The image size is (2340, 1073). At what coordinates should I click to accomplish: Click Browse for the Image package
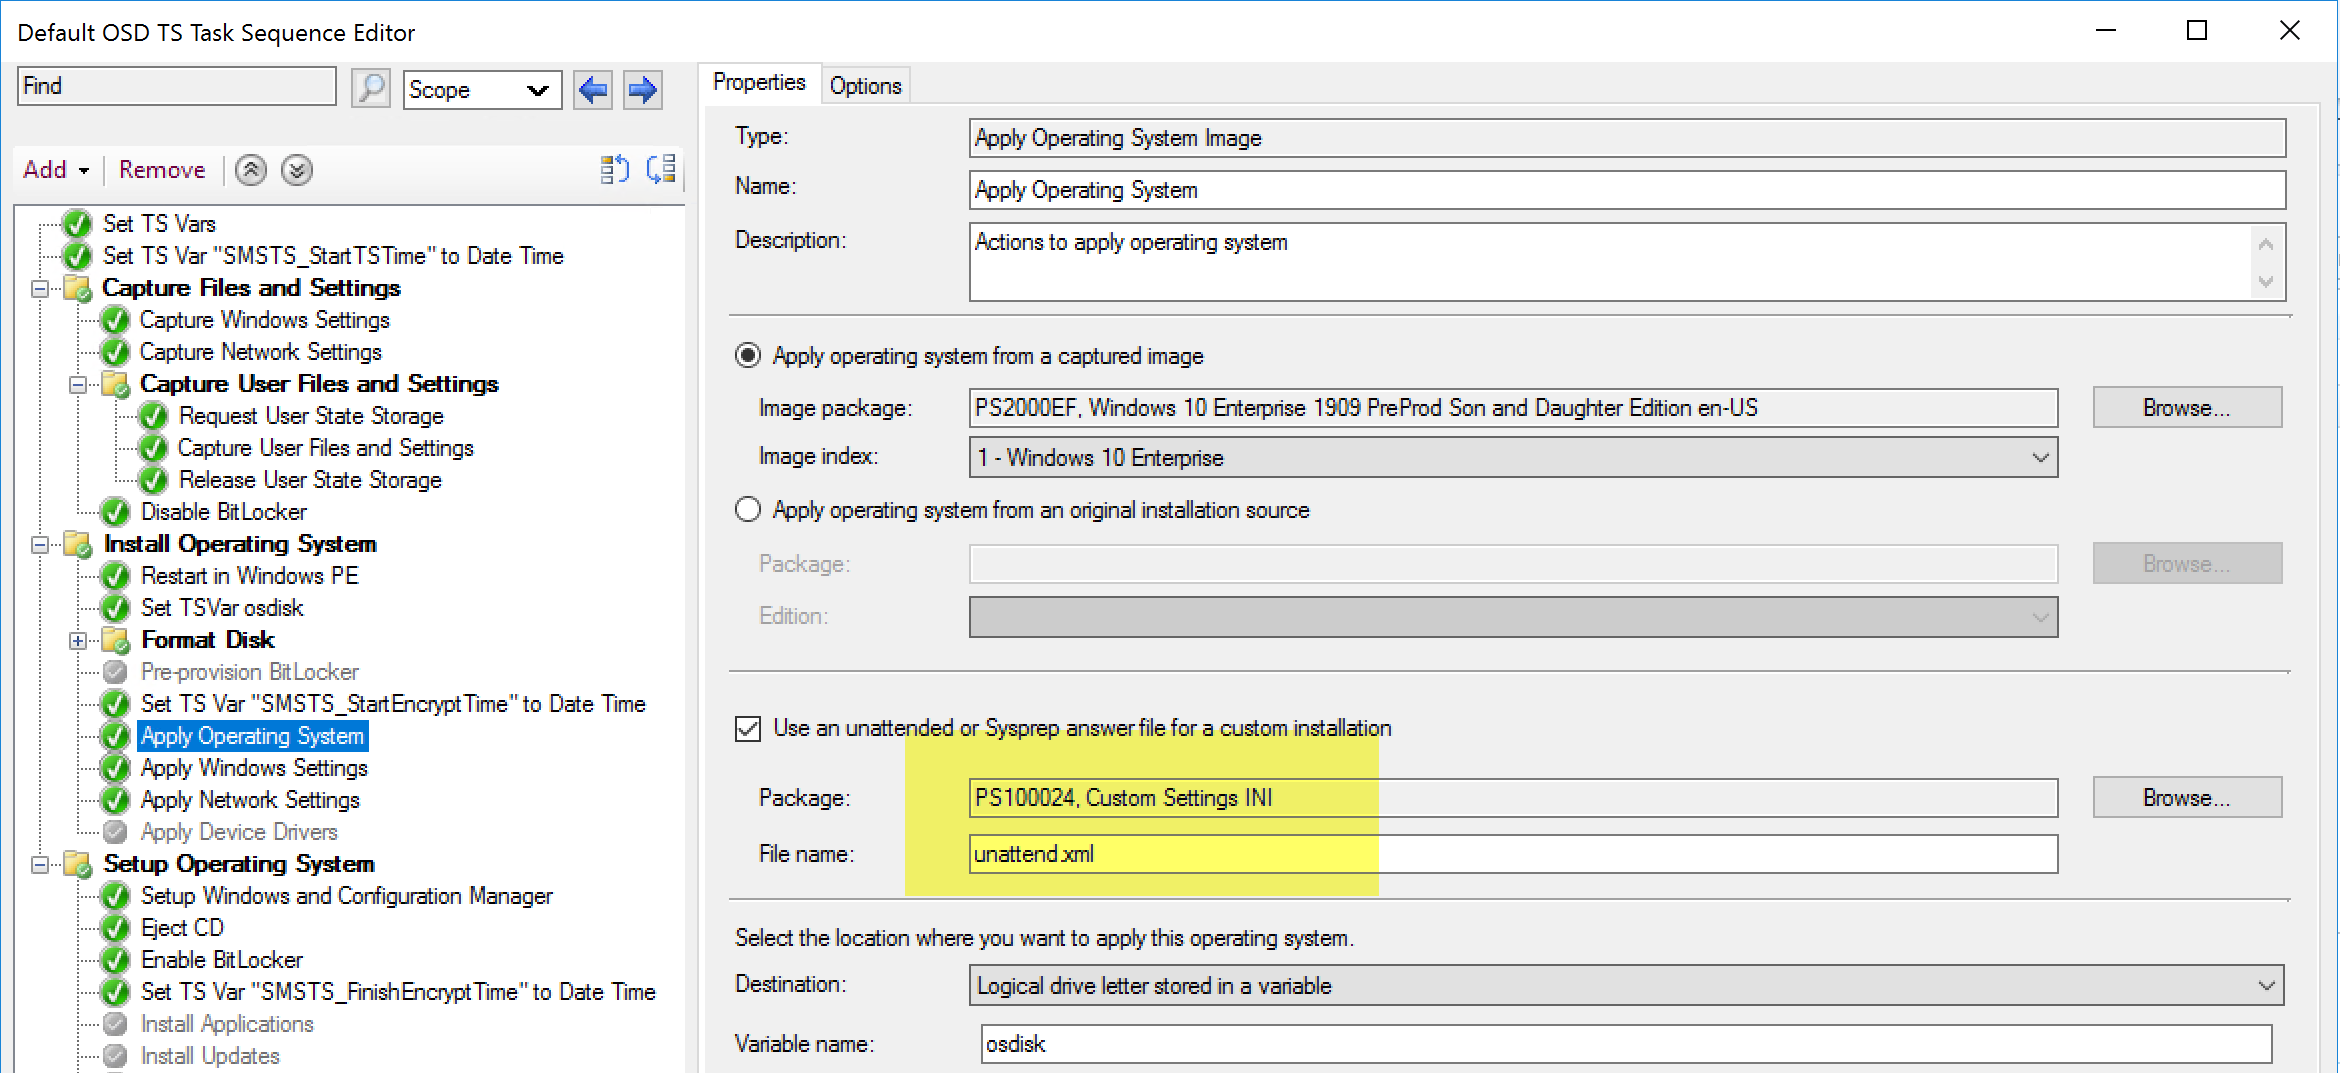pos(2186,408)
